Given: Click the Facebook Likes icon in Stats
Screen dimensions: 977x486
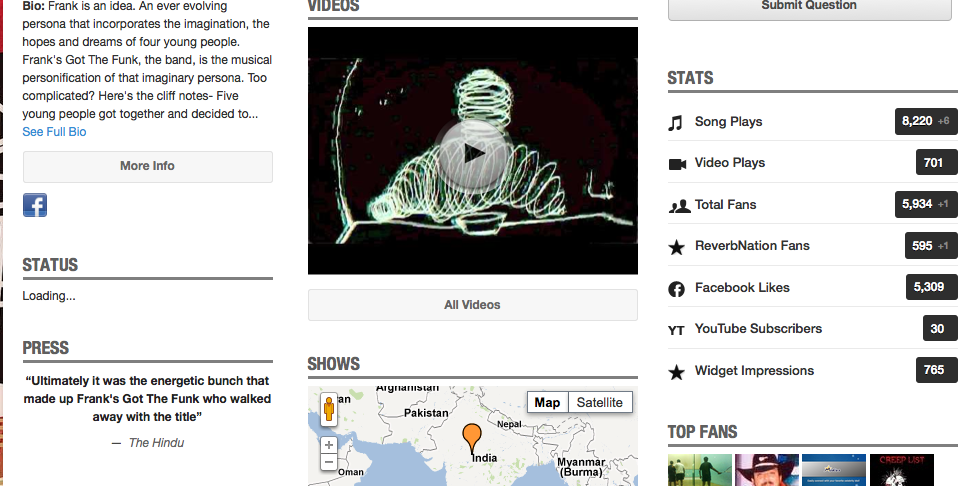Looking at the screenshot, I should pyautogui.click(x=677, y=289).
